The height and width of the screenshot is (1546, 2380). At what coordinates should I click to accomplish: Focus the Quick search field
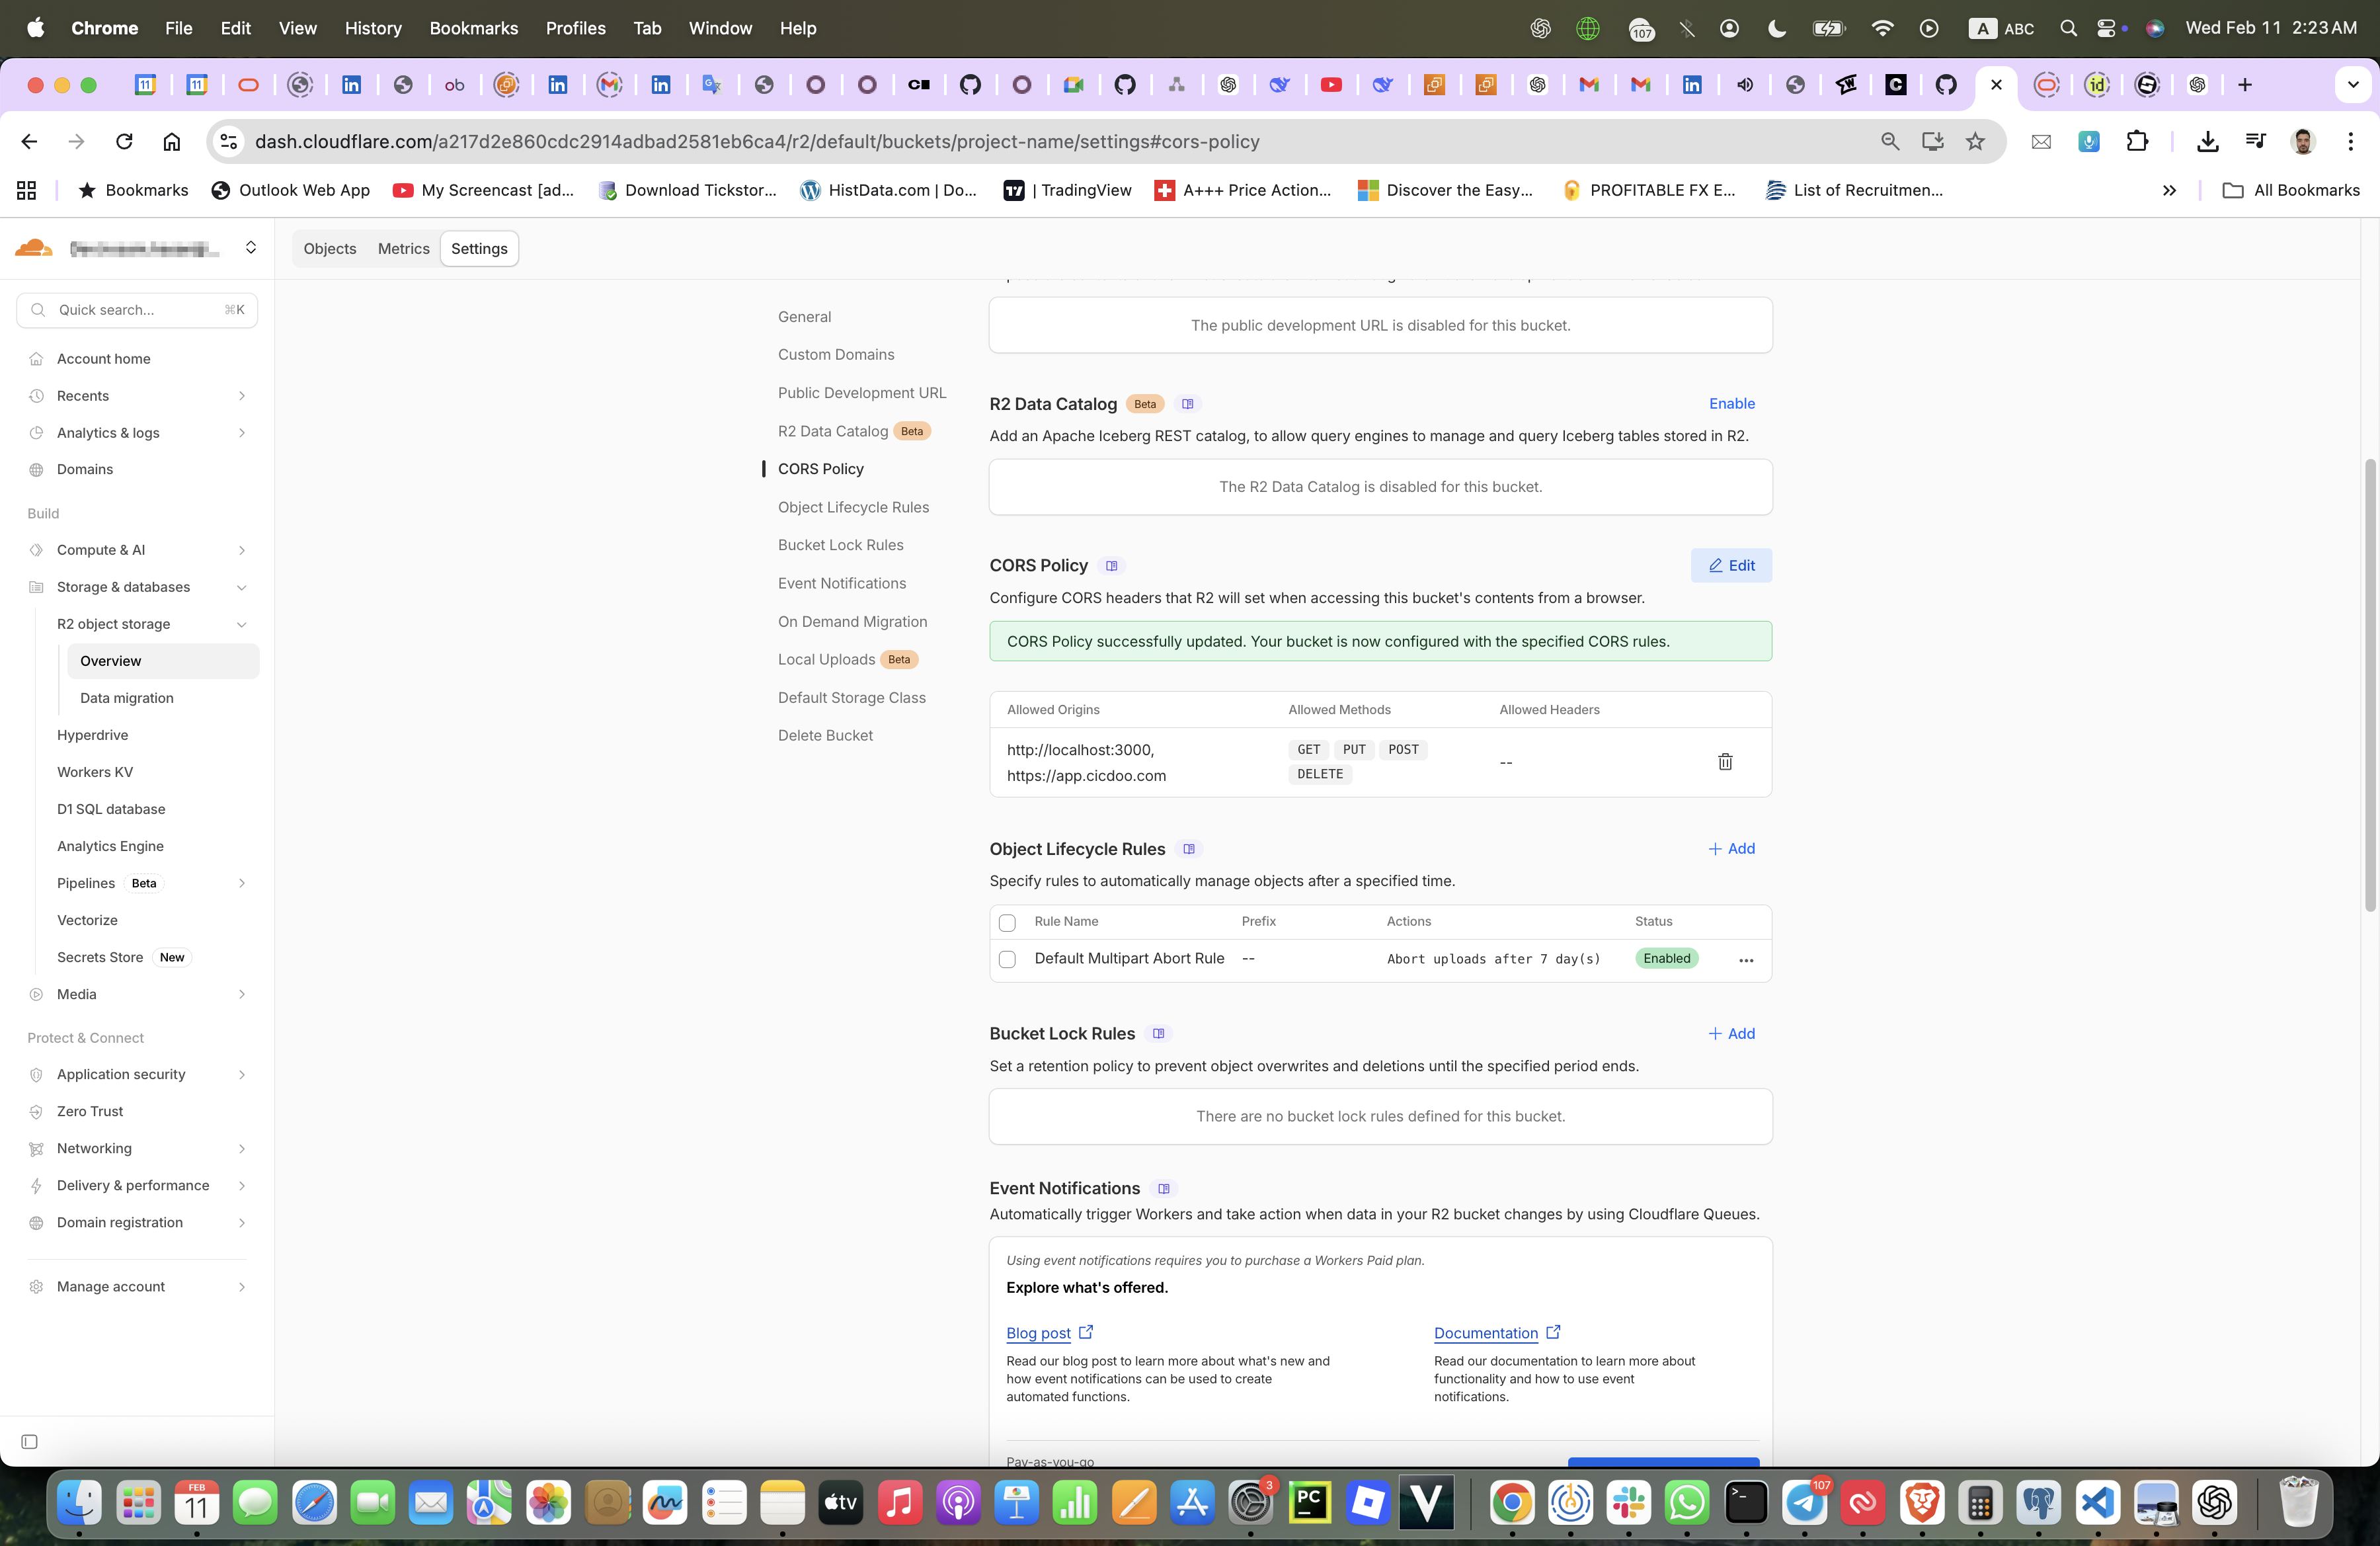136,310
